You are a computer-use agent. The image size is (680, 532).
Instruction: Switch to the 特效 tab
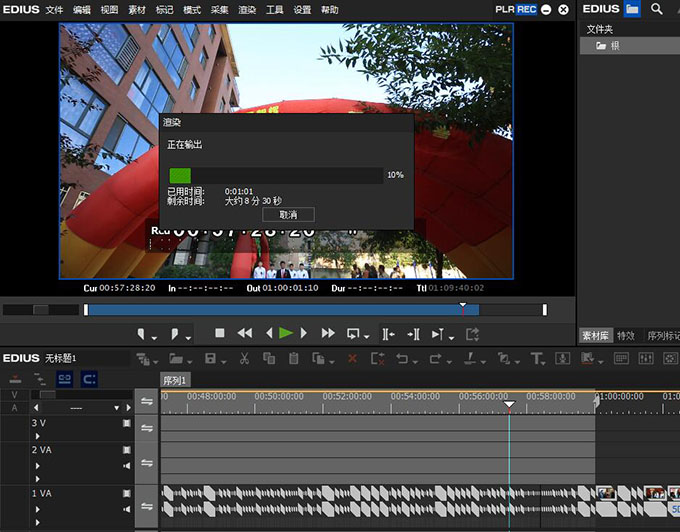coord(626,336)
